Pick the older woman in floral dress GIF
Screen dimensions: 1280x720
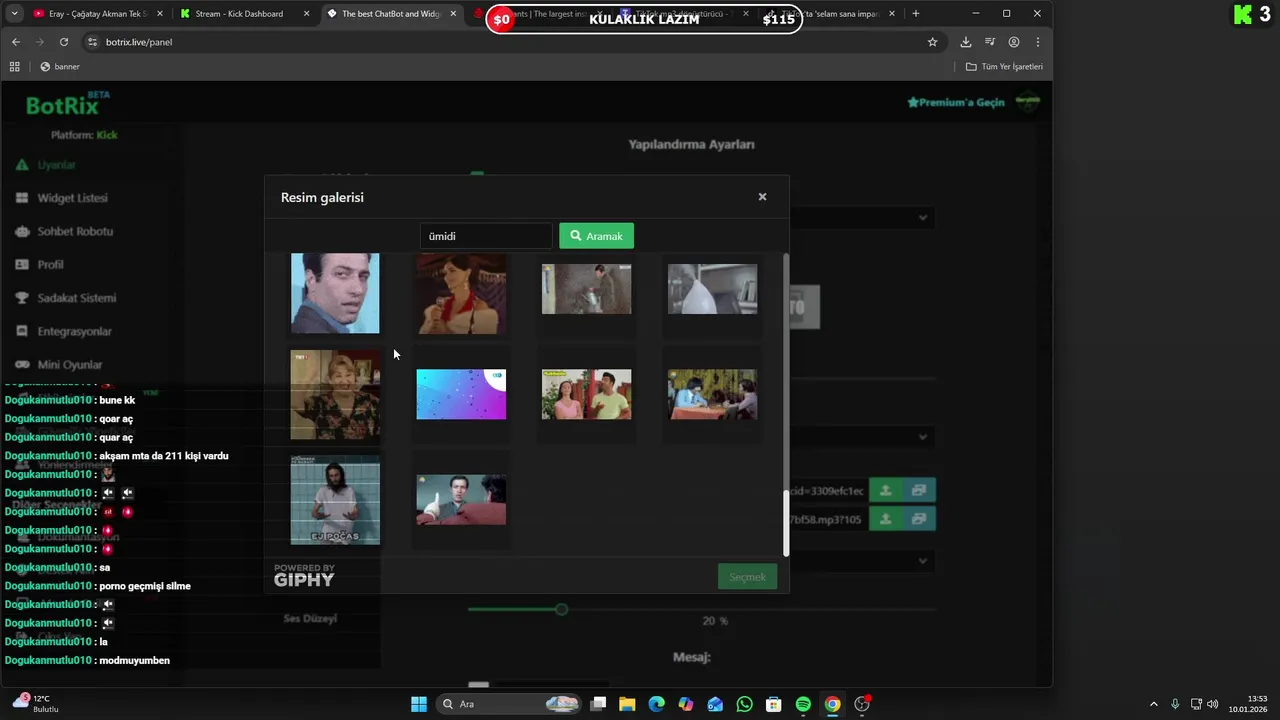[x=335, y=394]
